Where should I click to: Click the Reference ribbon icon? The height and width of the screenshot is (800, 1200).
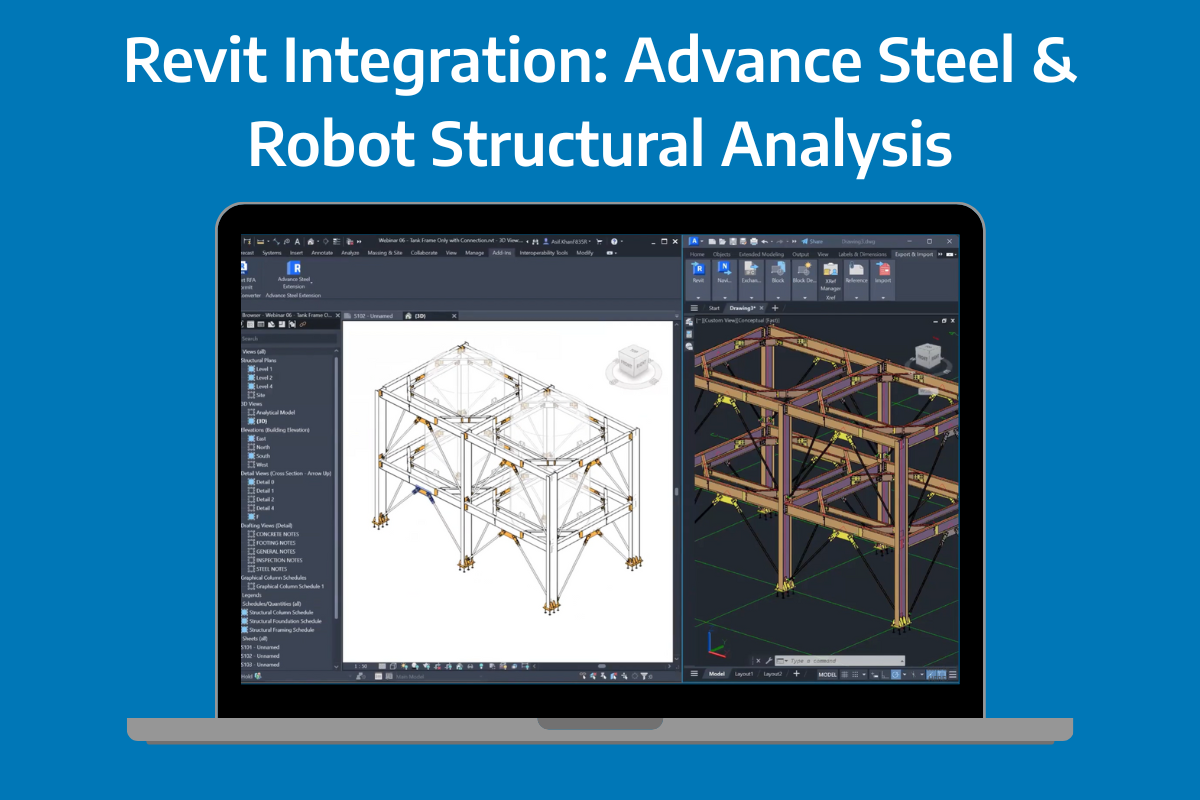point(856,269)
